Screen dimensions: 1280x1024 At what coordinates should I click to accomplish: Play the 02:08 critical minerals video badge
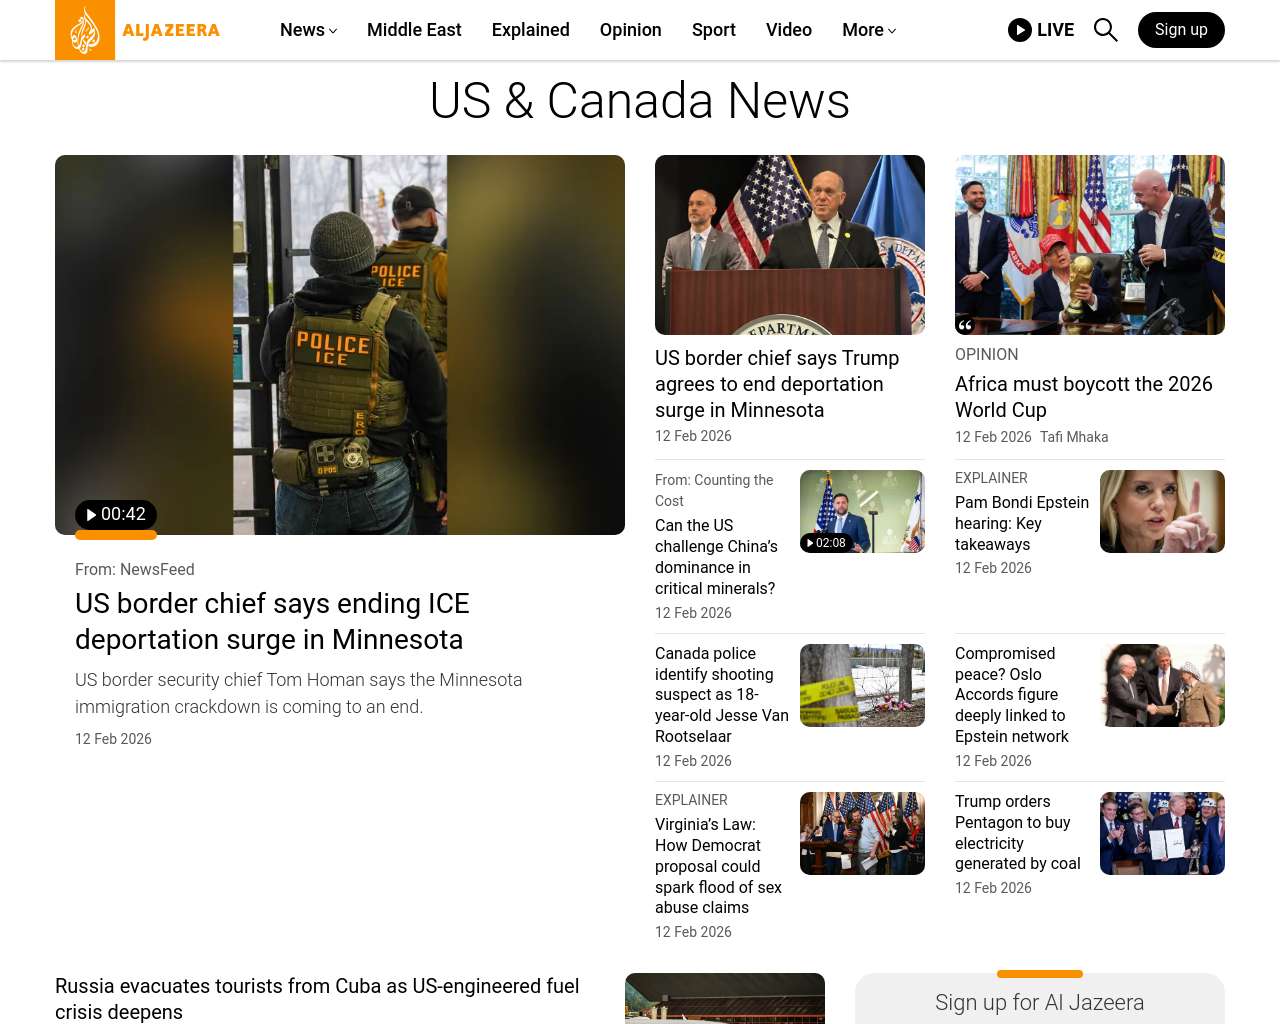pos(826,543)
